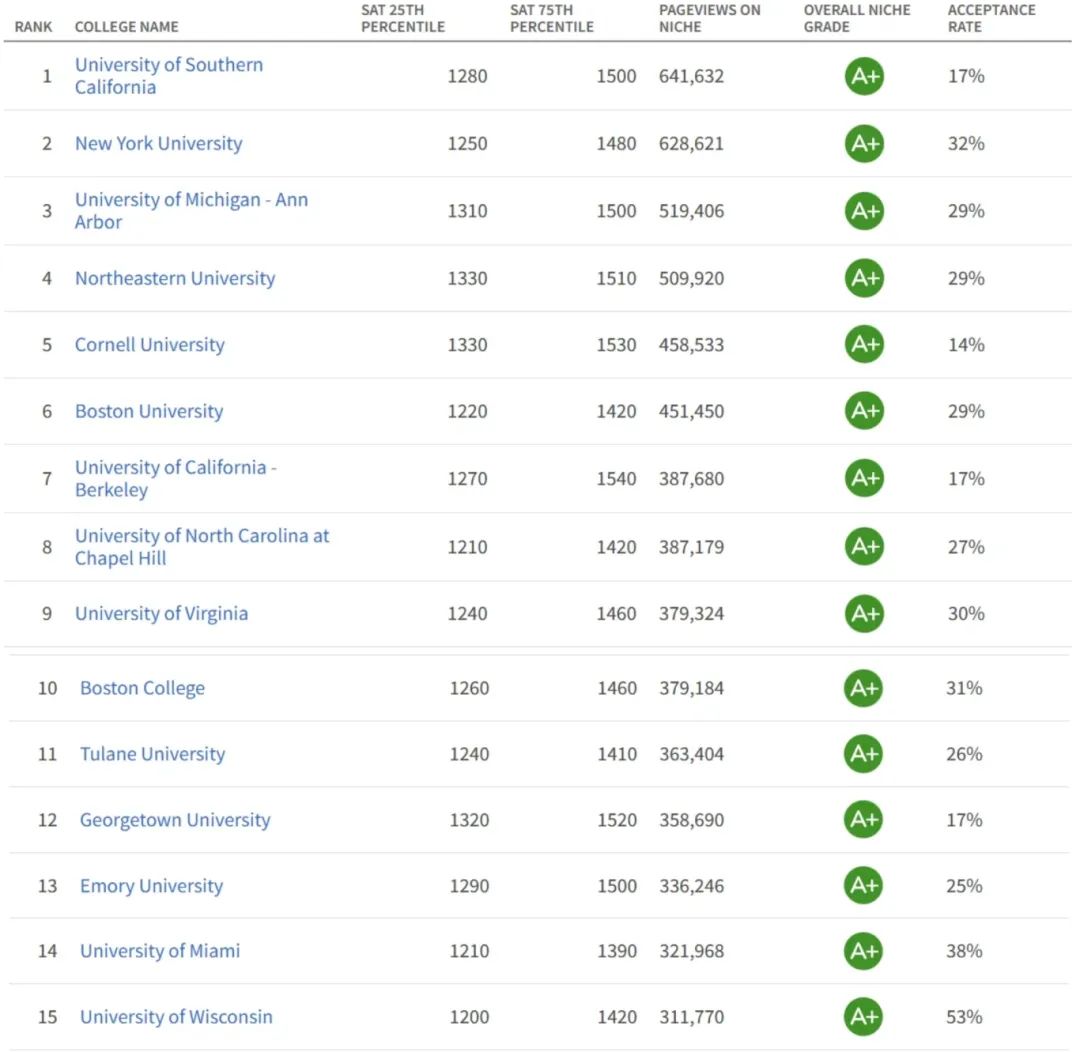Click the A+ badge for University of Wisconsin
Viewport: 1080px width, 1052px height.
[x=863, y=1017]
